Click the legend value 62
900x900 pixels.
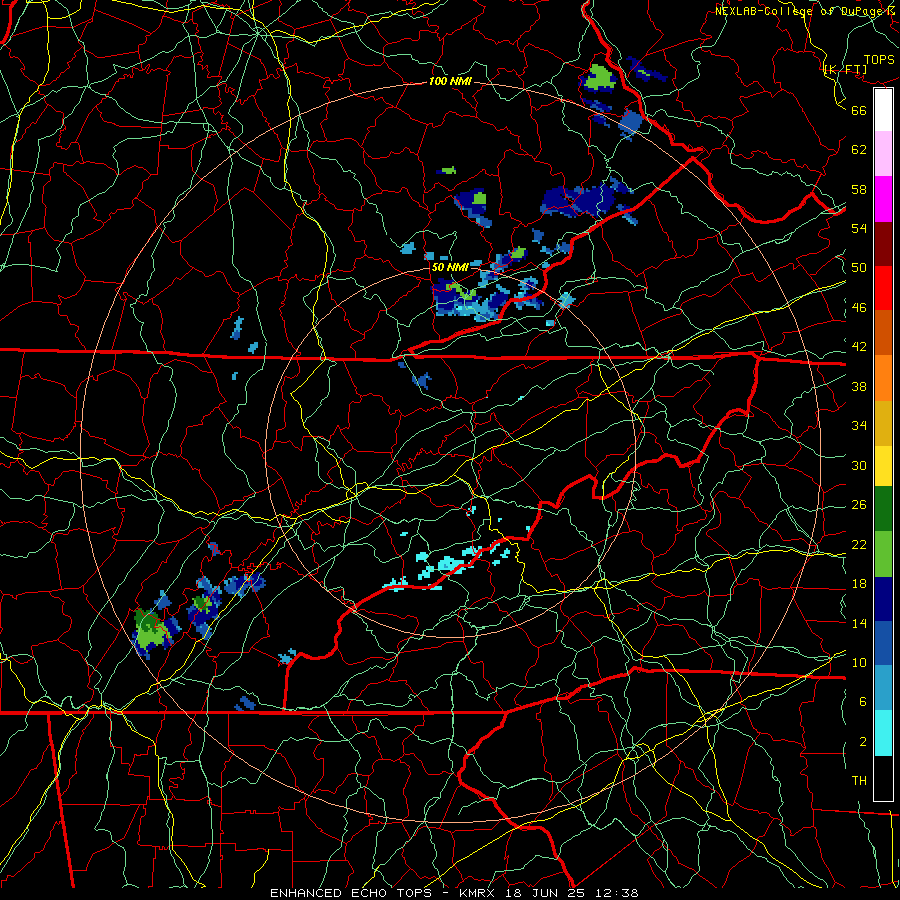pos(859,150)
